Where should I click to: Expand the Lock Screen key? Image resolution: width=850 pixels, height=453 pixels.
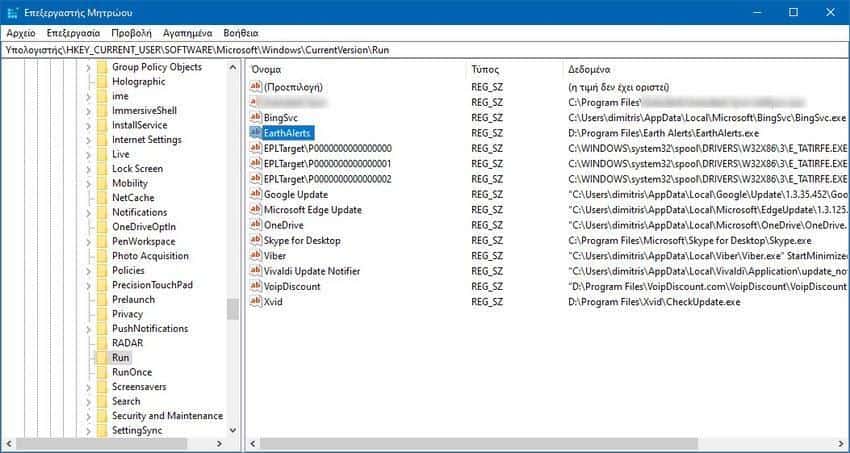tap(88, 169)
